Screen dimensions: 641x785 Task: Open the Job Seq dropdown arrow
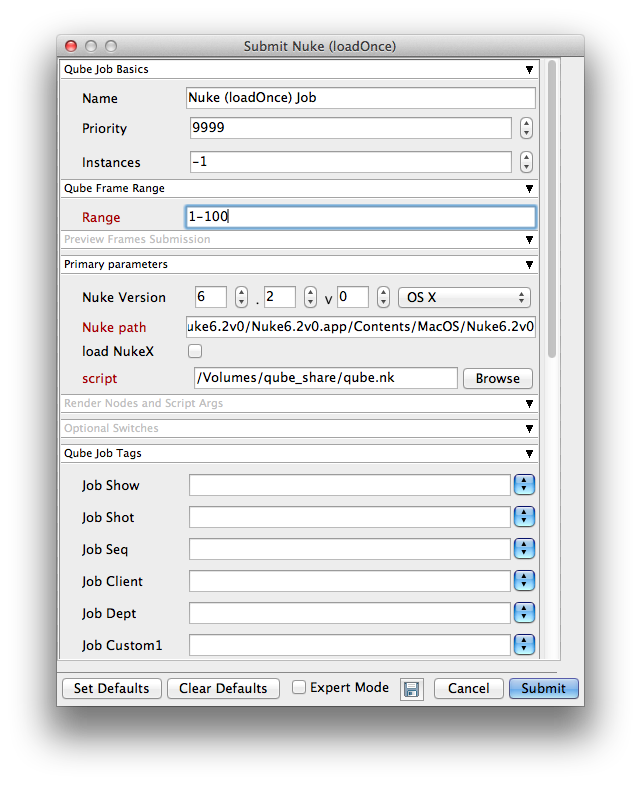coord(524,549)
